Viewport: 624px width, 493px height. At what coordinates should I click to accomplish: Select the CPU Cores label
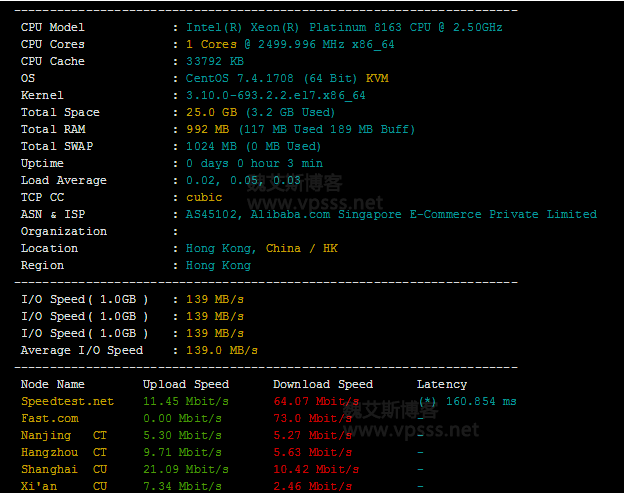click(x=53, y=44)
